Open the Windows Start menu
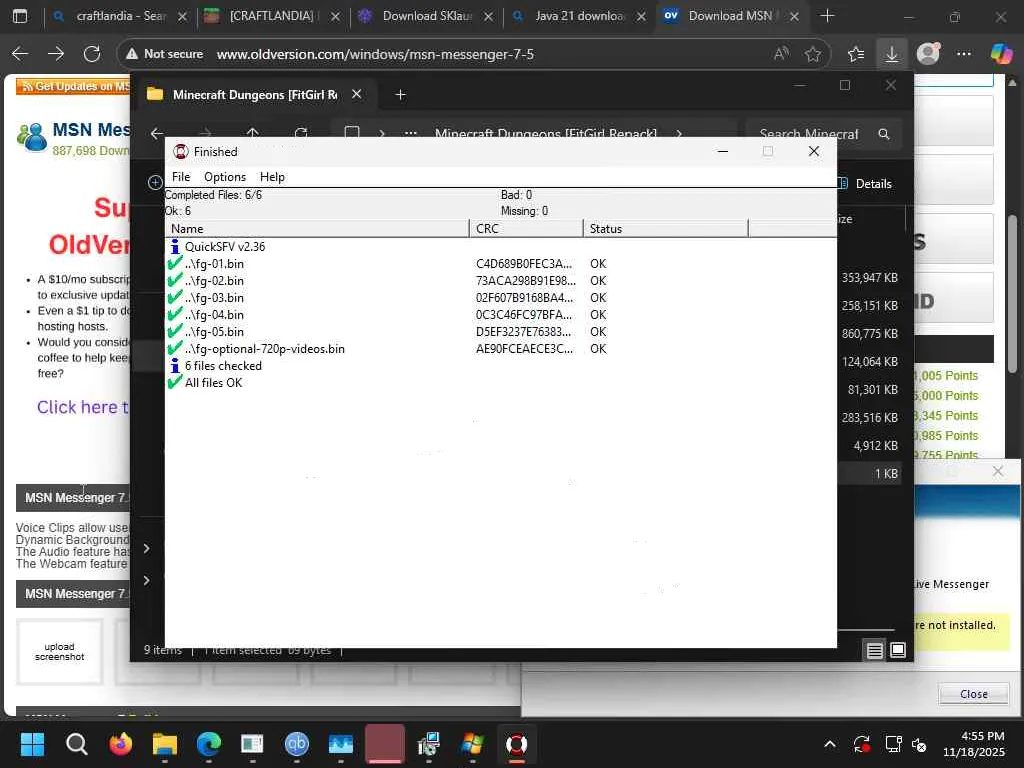The width and height of the screenshot is (1024, 768). [x=32, y=744]
